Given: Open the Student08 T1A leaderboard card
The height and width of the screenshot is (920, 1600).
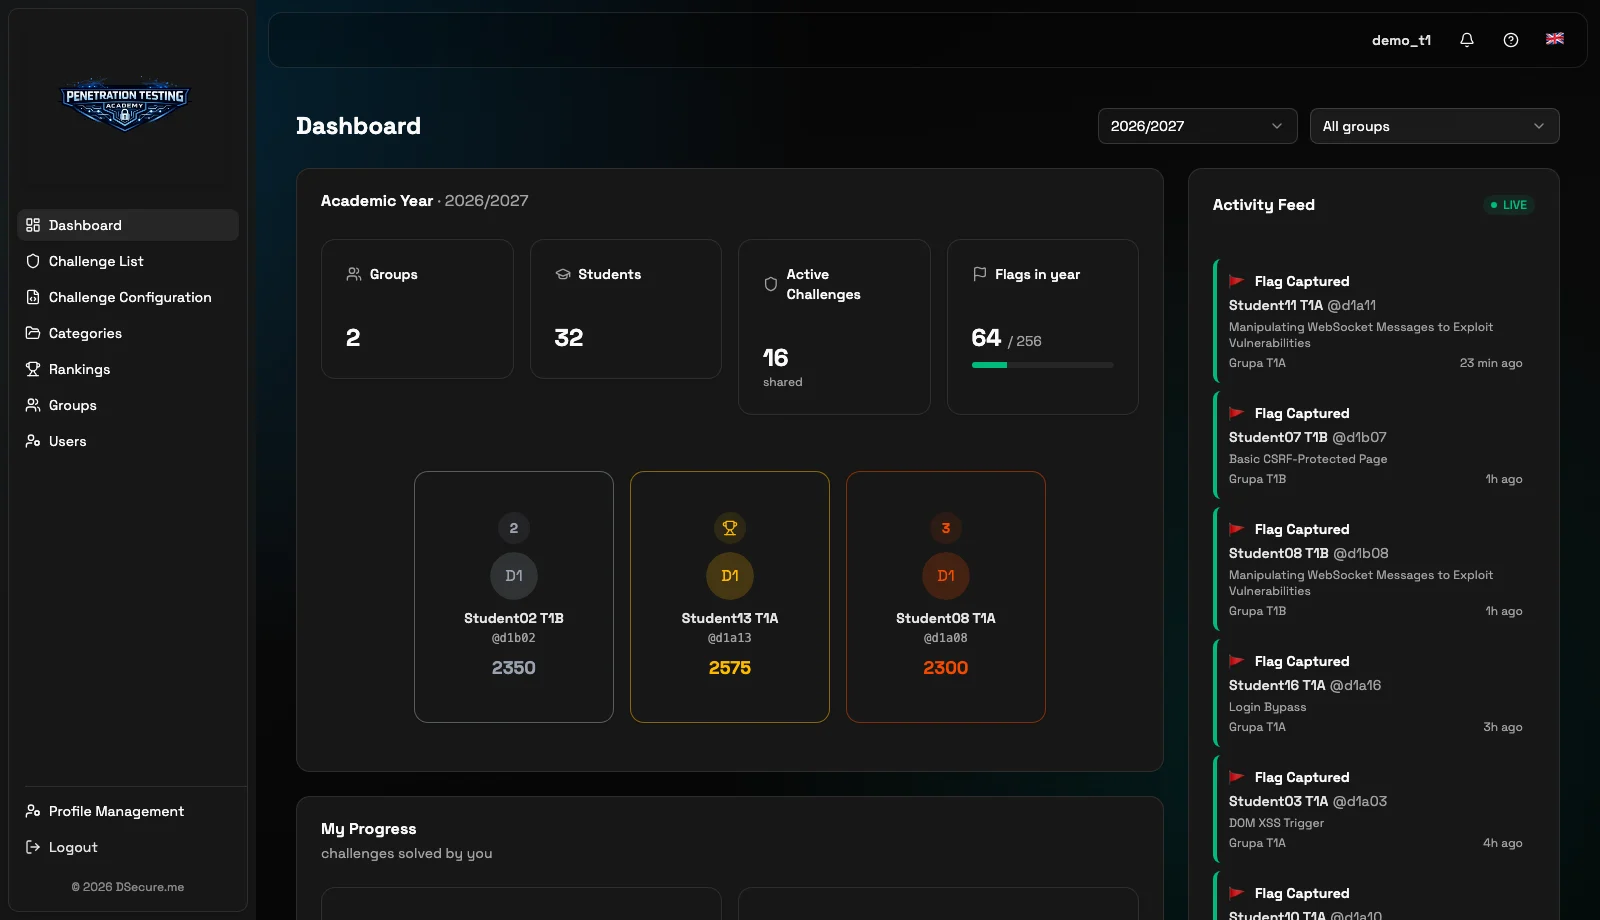Looking at the screenshot, I should tap(946, 597).
